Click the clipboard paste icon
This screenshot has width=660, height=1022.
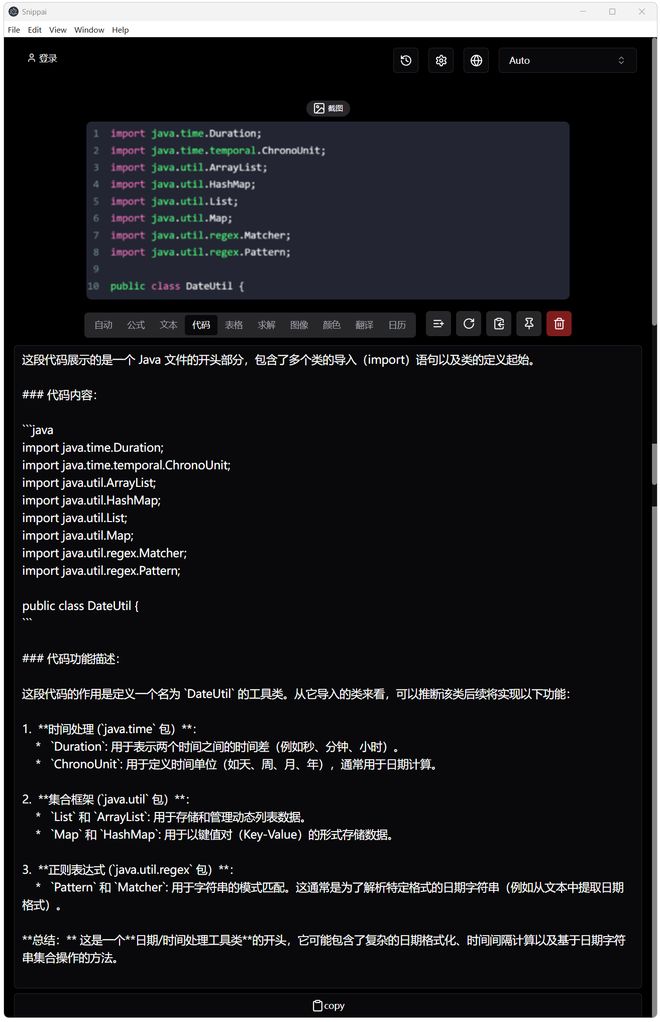click(499, 324)
